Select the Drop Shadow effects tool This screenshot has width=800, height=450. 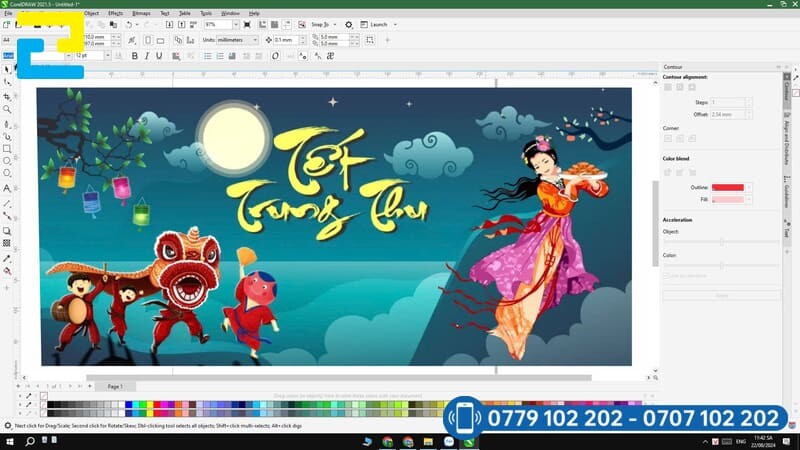click(7, 231)
